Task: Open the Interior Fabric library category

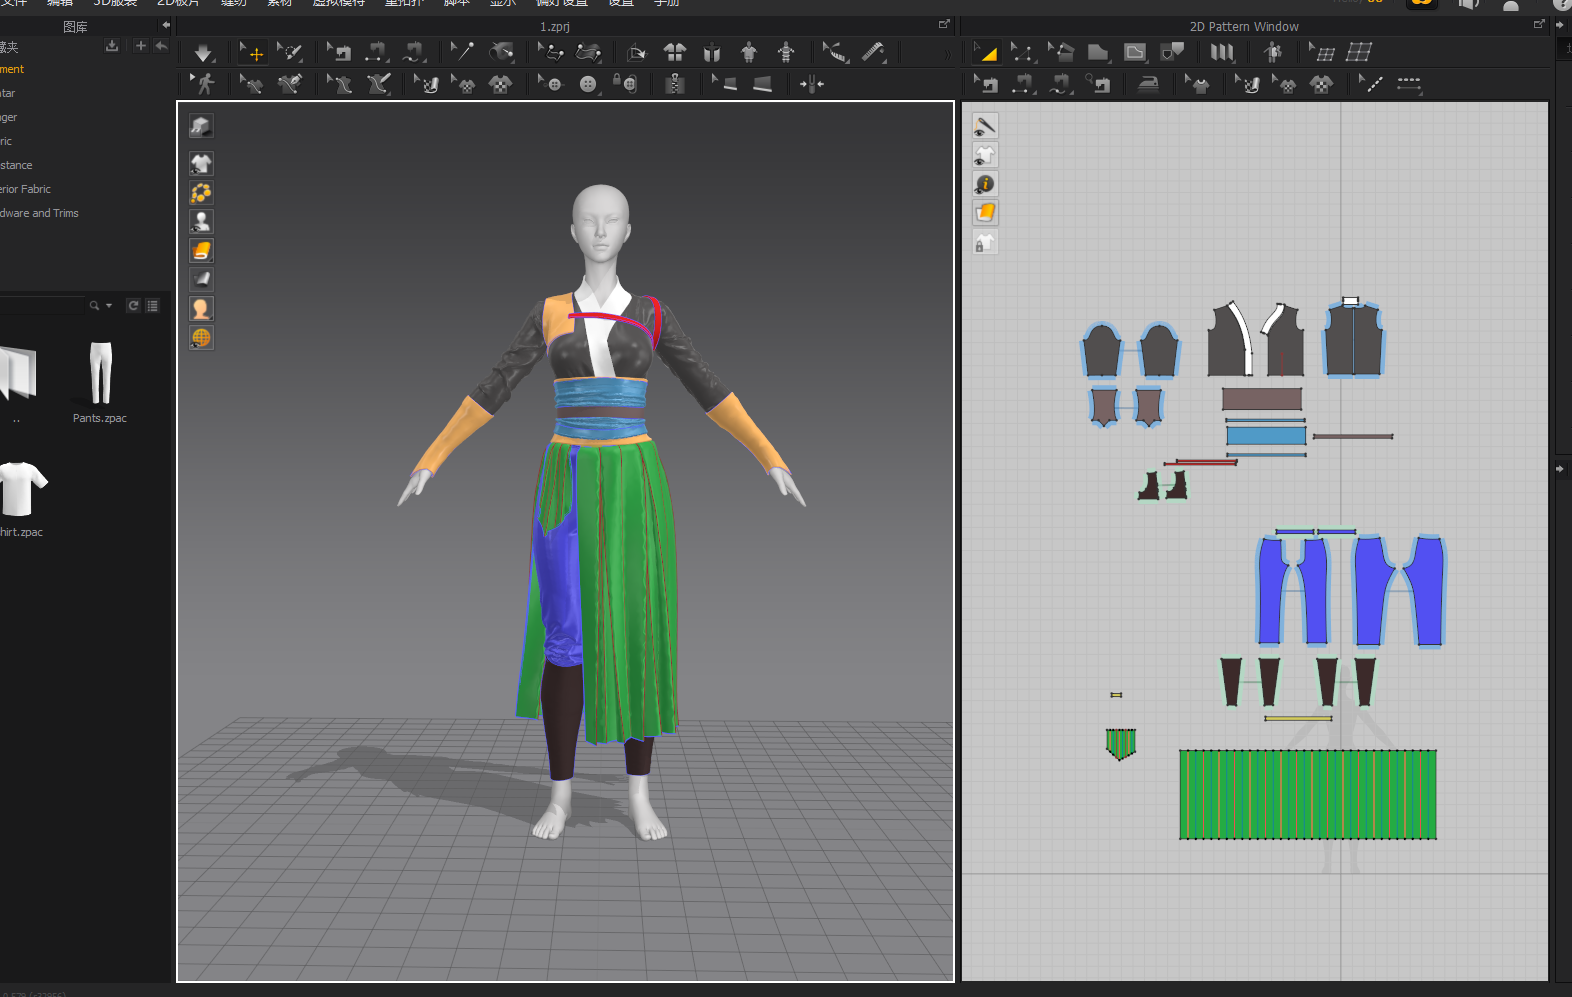Action: (25, 189)
